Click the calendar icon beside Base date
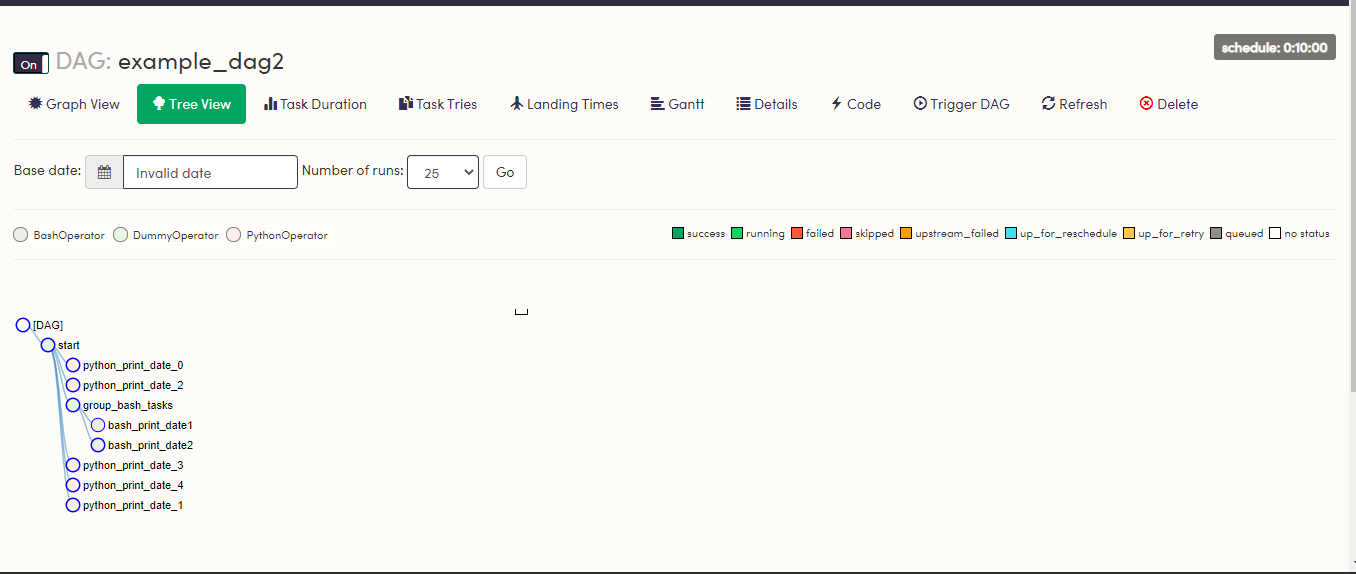This screenshot has width=1356, height=574. (104, 172)
